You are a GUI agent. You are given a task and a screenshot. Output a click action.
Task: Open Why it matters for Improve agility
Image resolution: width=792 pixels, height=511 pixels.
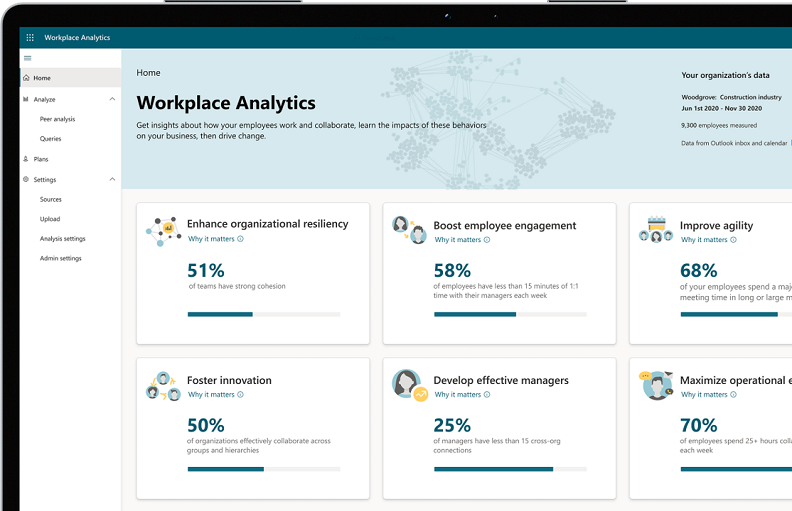704,240
